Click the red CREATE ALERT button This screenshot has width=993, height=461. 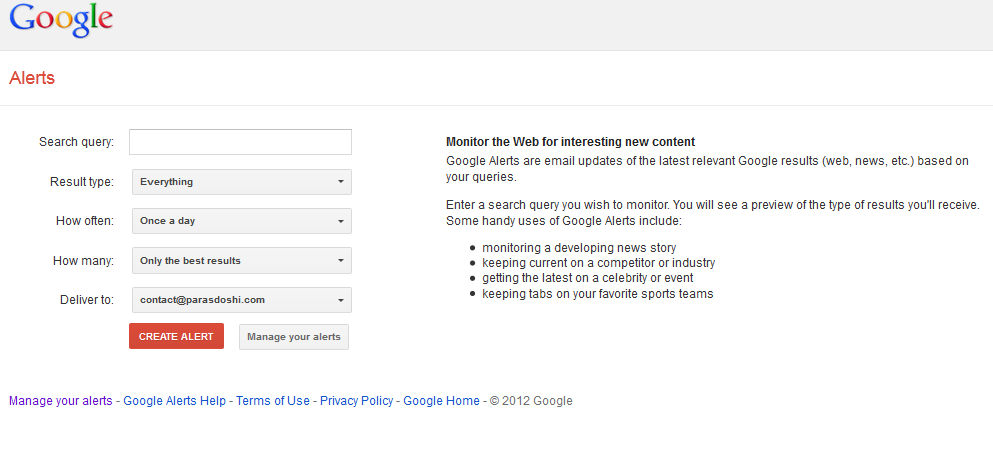(x=176, y=336)
